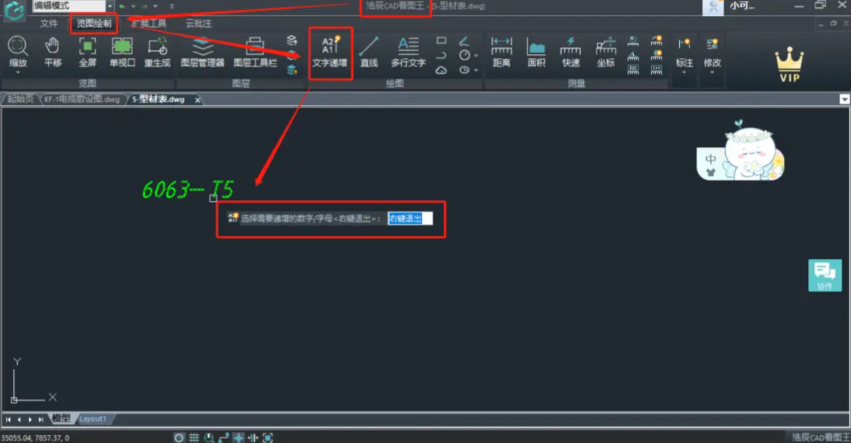The image size is (851, 443).
Task: Select the 直线 line drawing tool
Action: point(369,51)
